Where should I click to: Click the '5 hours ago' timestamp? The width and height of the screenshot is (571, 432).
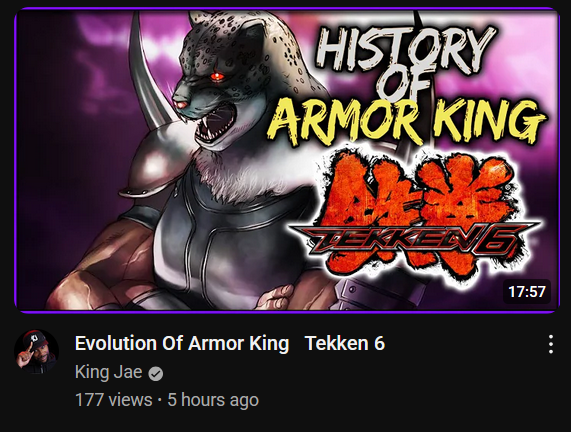pos(213,400)
